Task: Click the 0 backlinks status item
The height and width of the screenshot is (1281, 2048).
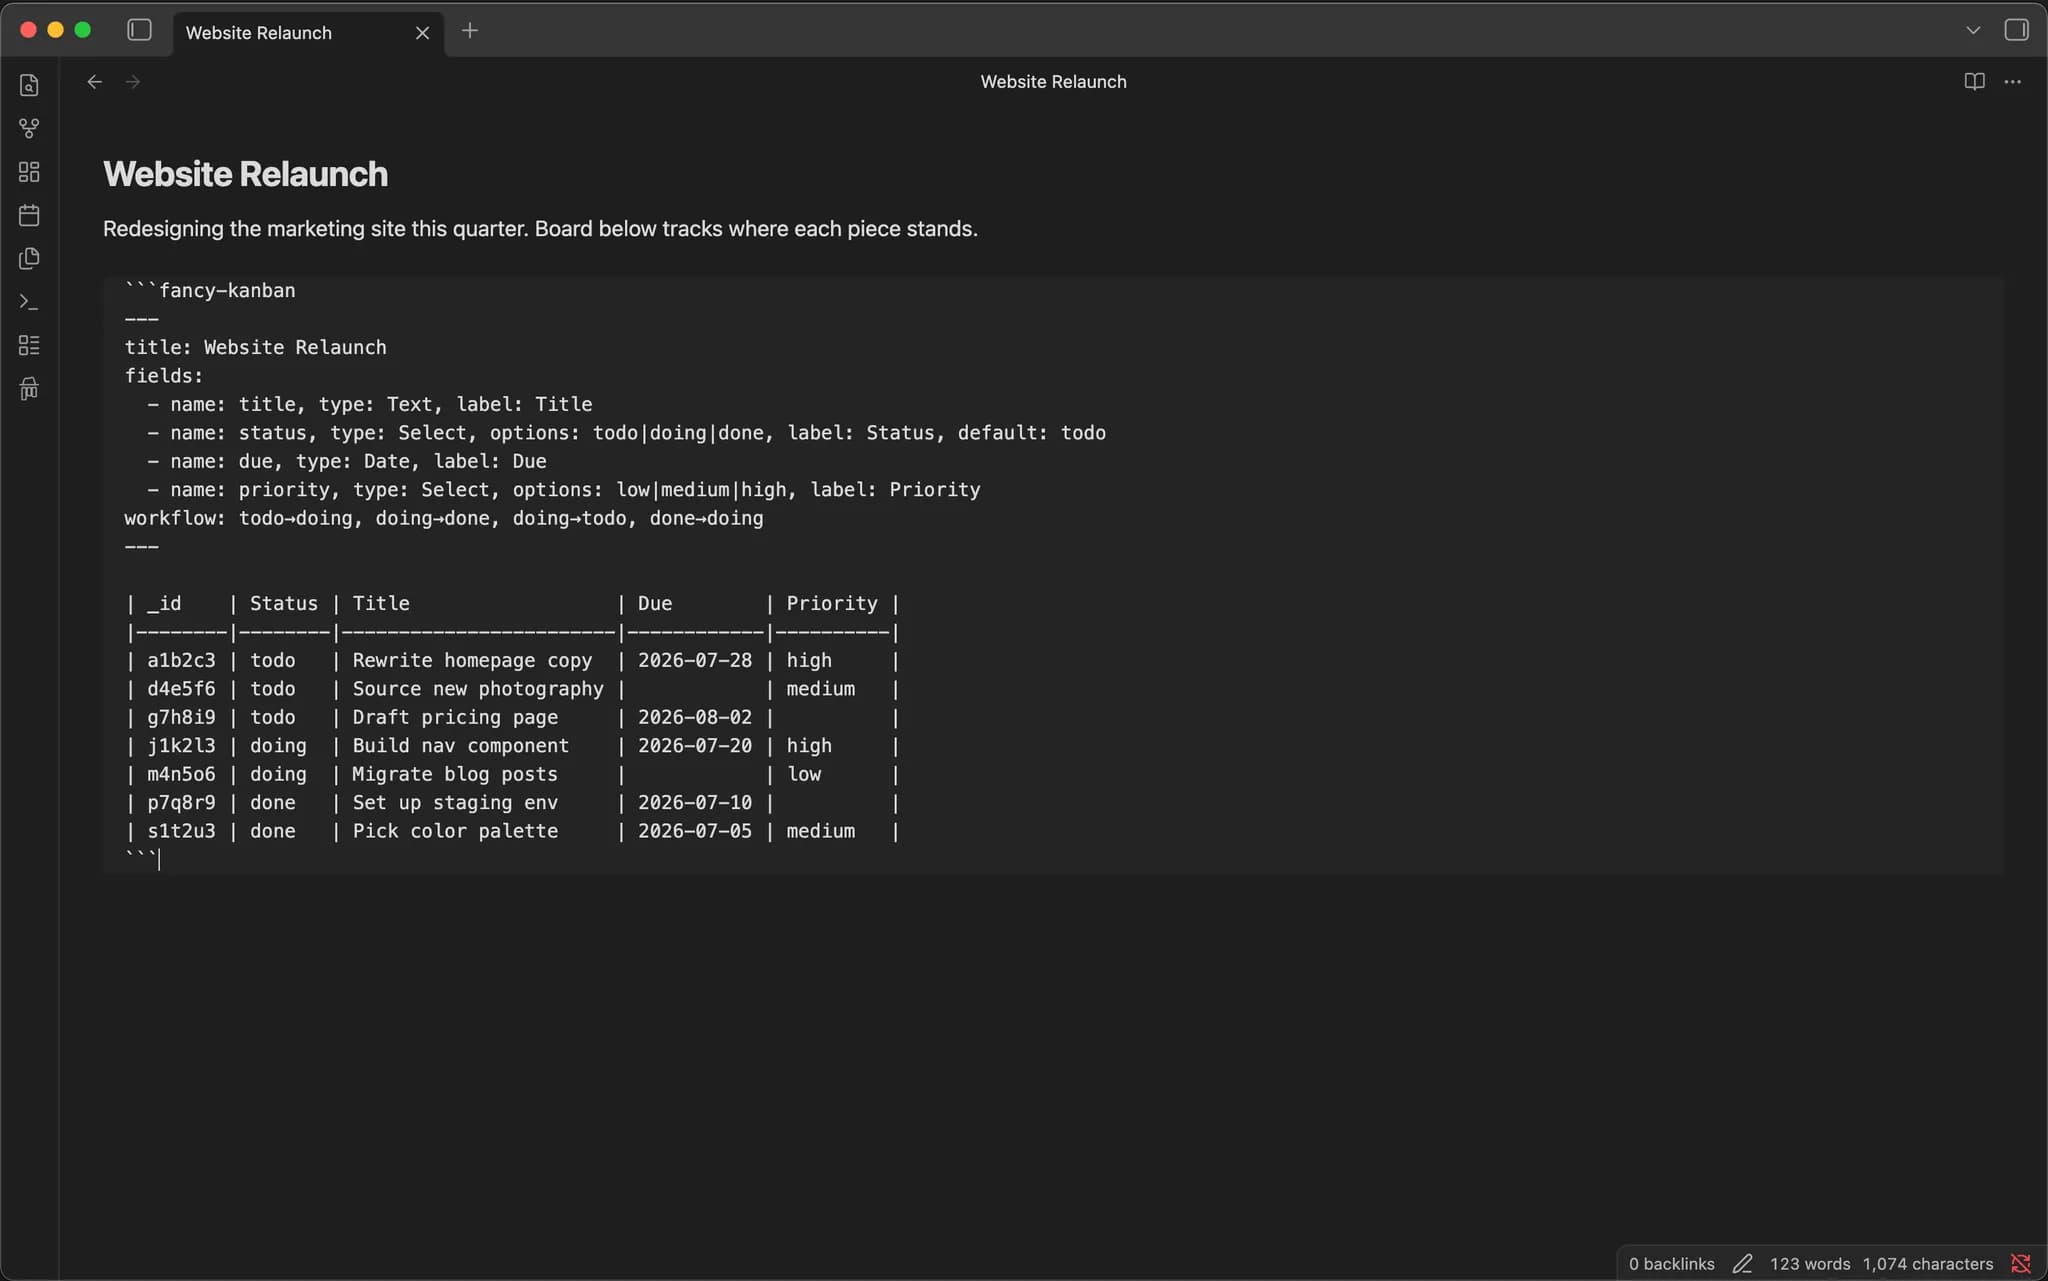Action: [x=1671, y=1264]
